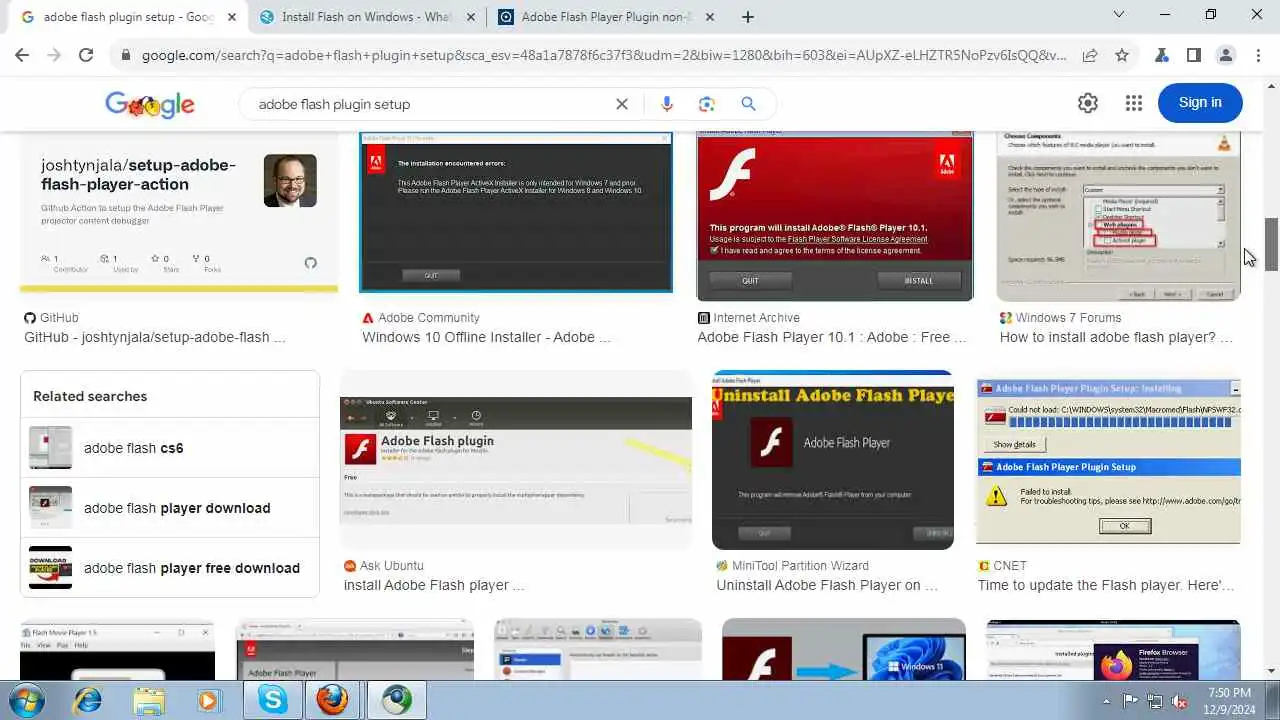1280x720 pixels.
Task: Click the page vertical scrollbar thumb
Action: coord(1272,243)
